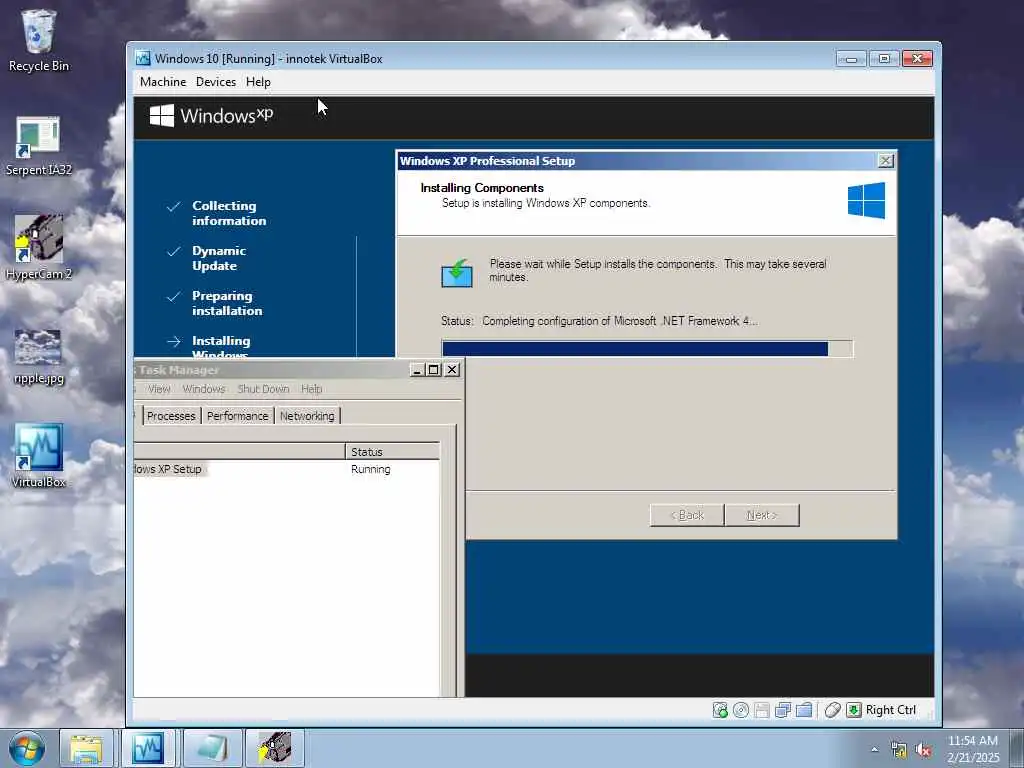Open the VirtualBox Help menu
Image resolution: width=1024 pixels, height=768 pixels.
click(x=258, y=82)
